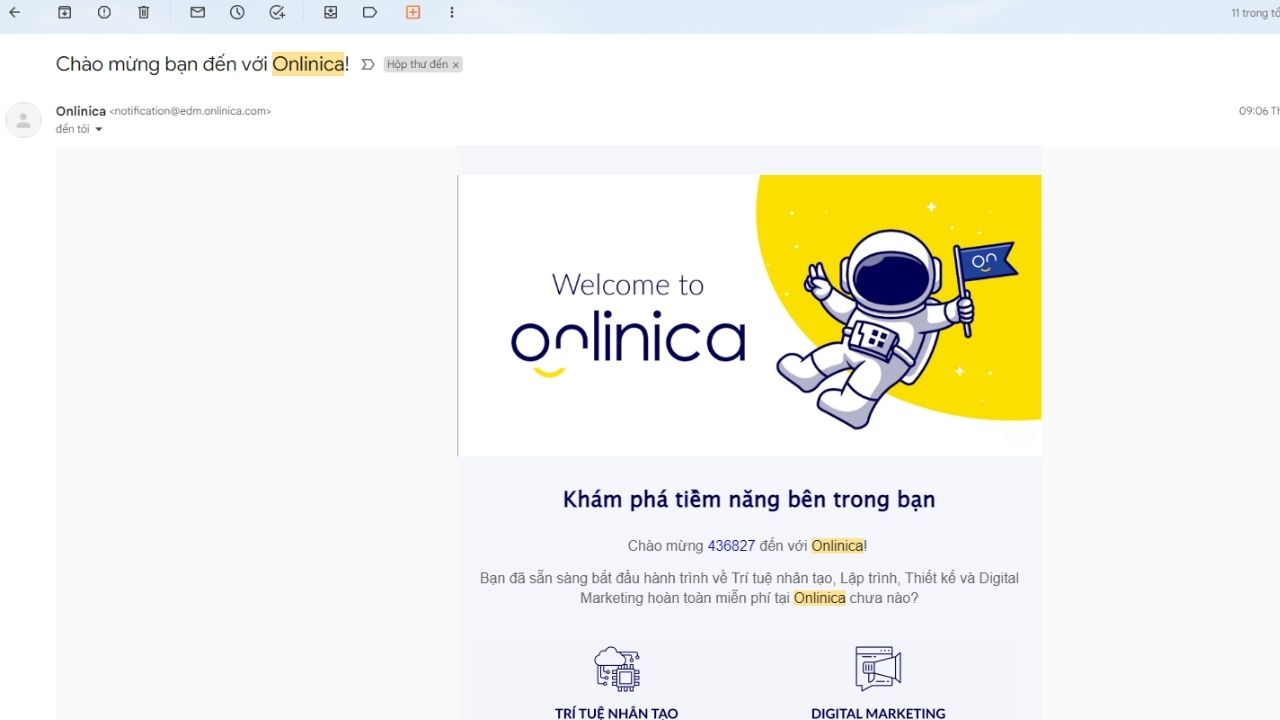Remove the 'Hộp thư đến' label chip

click(x=455, y=63)
